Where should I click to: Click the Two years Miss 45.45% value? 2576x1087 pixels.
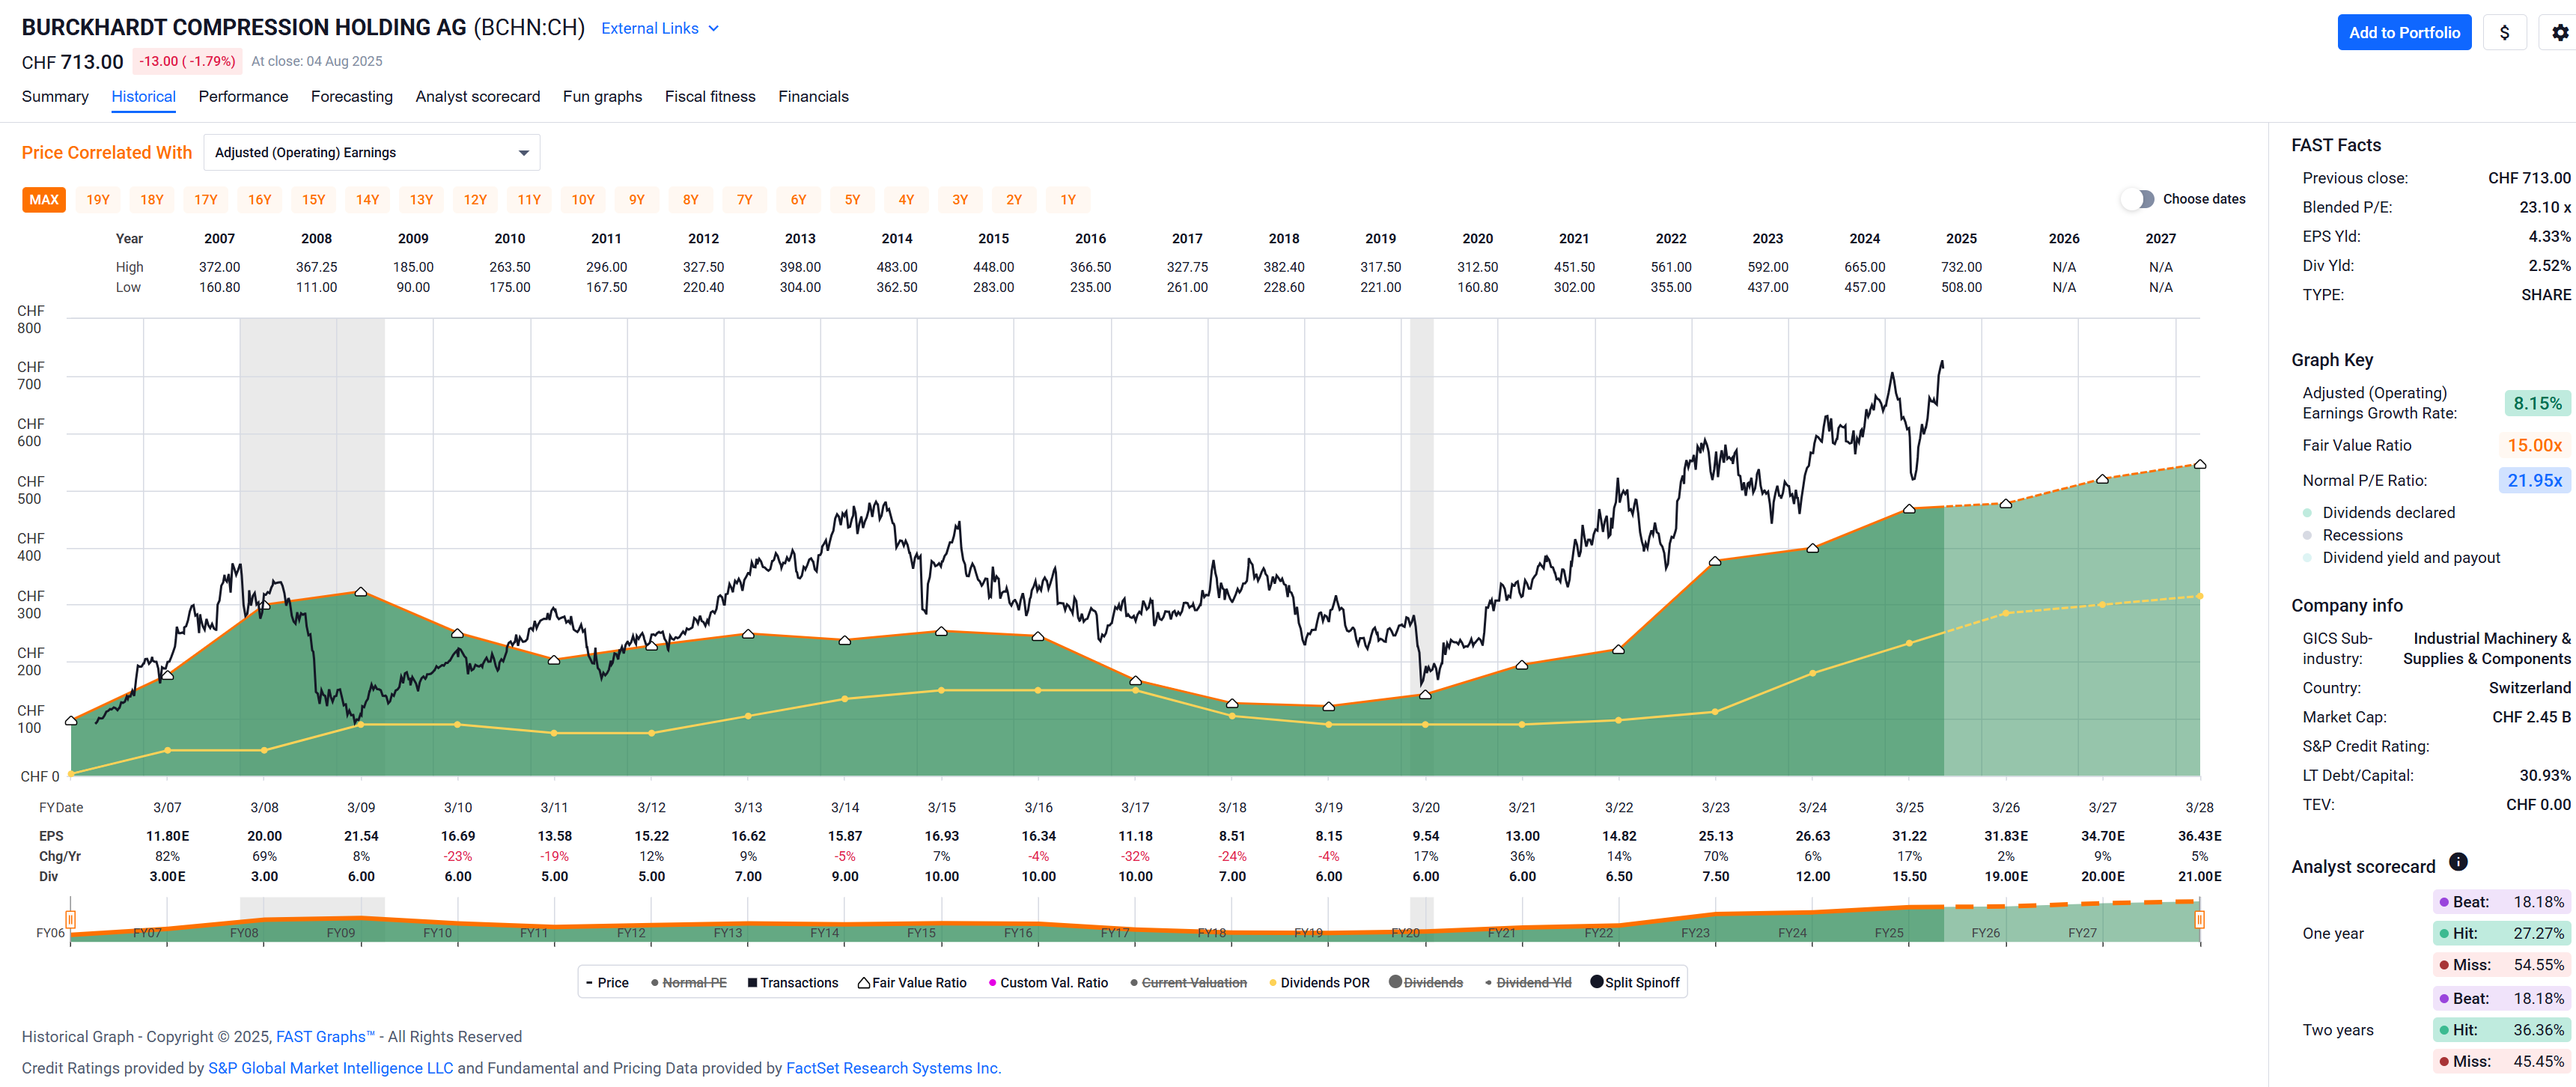pyautogui.click(x=2501, y=1061)
